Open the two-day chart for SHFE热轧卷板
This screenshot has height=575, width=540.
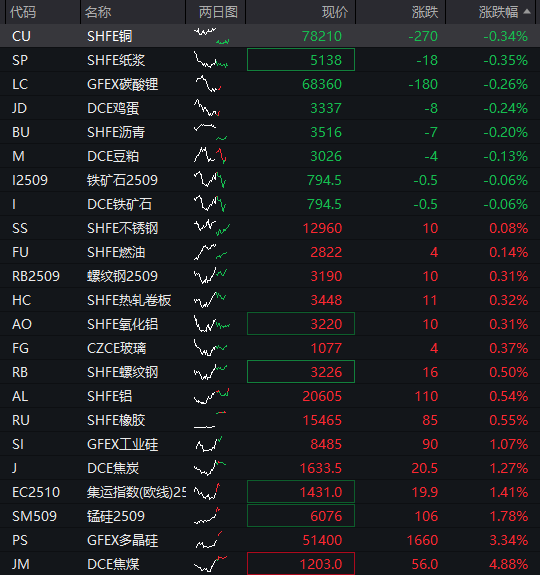(x=210, y=300)
